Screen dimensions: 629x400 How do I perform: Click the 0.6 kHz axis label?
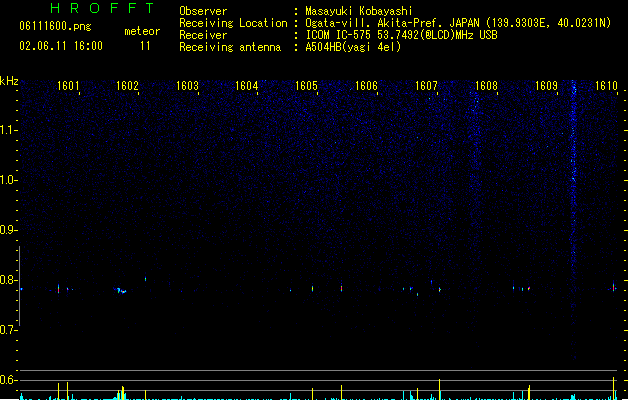pos(8,380)
